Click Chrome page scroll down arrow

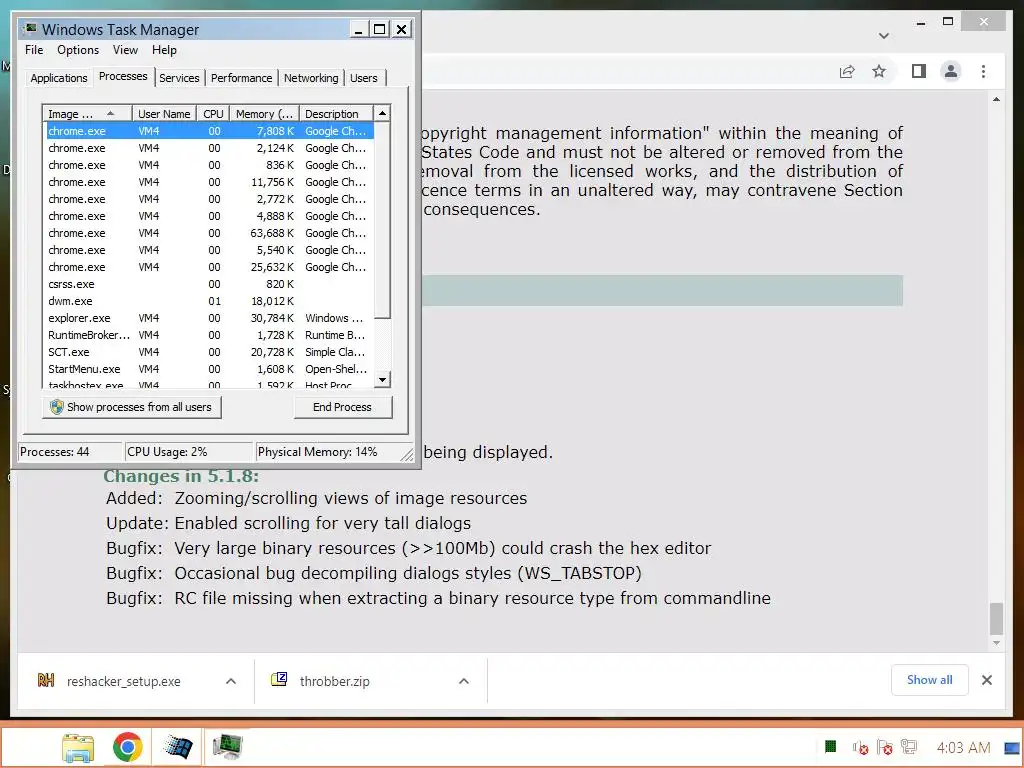[996, 643]
